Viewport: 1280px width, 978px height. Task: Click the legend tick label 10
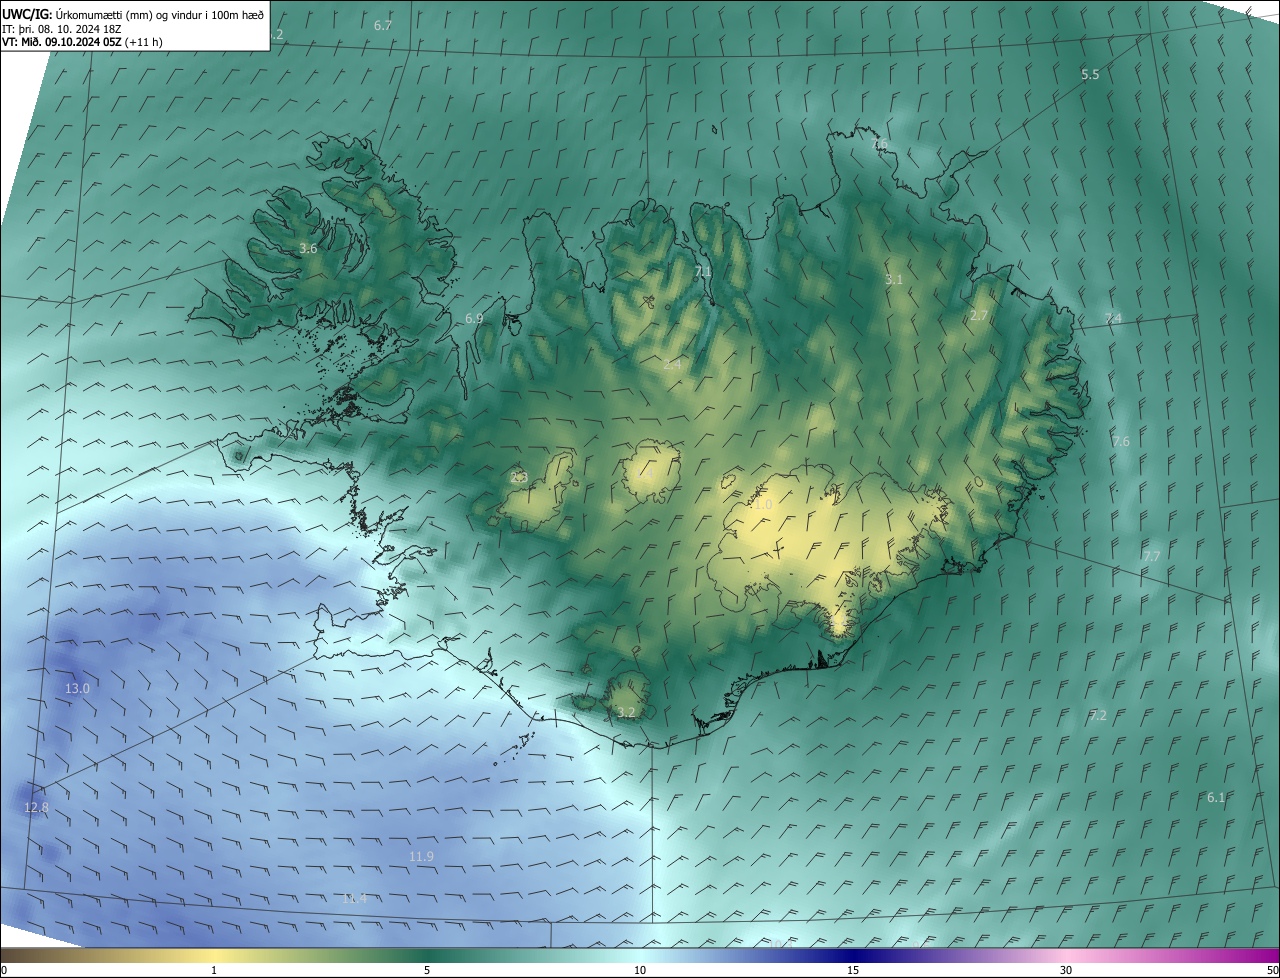tap(640, 970)
